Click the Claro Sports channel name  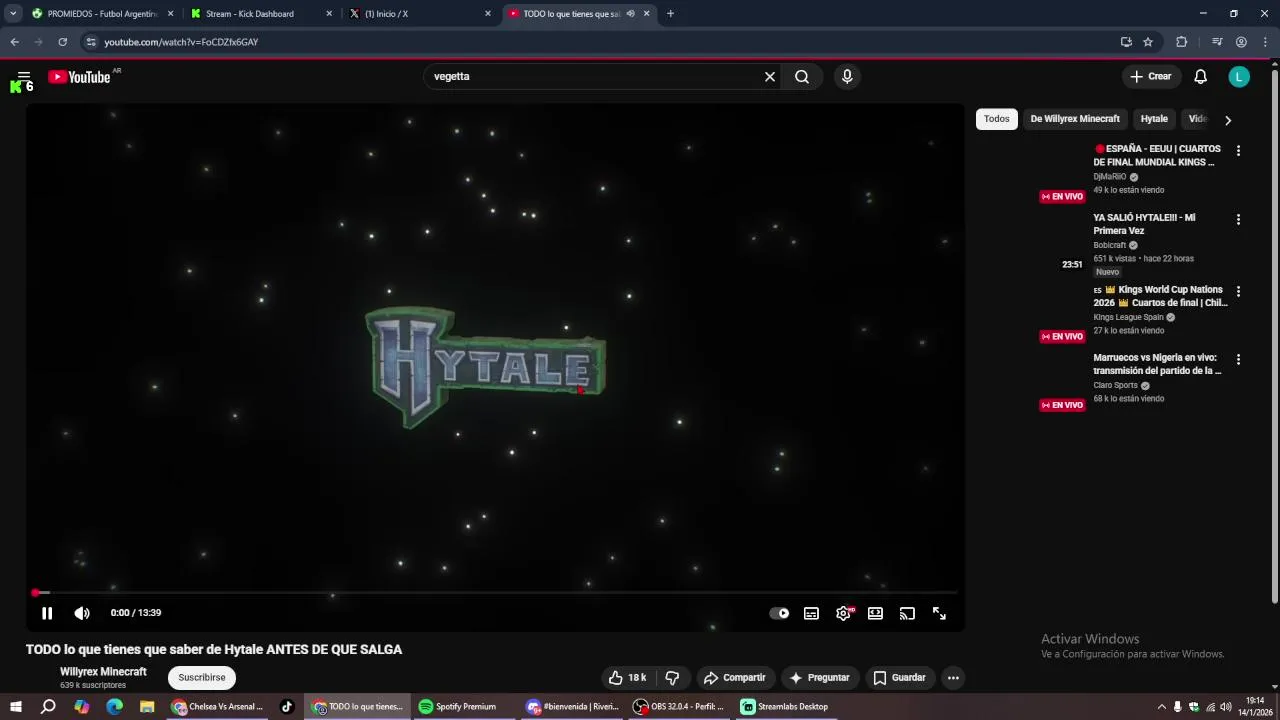click(x=1115, y=386)
